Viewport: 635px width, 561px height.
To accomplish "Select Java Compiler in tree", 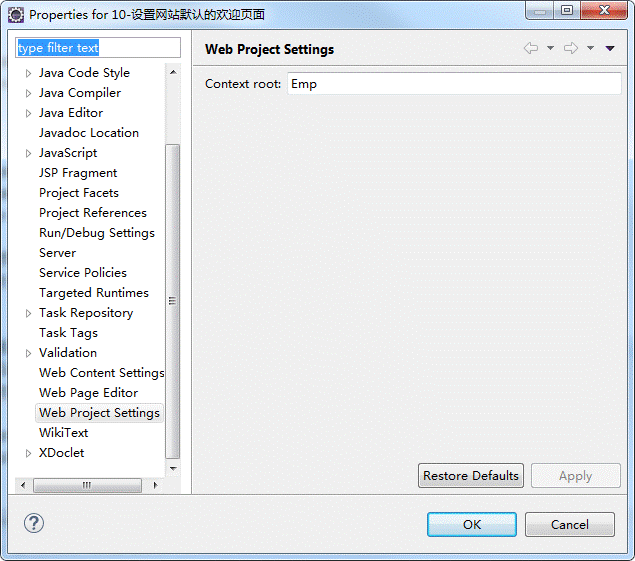I will (80, 93).
